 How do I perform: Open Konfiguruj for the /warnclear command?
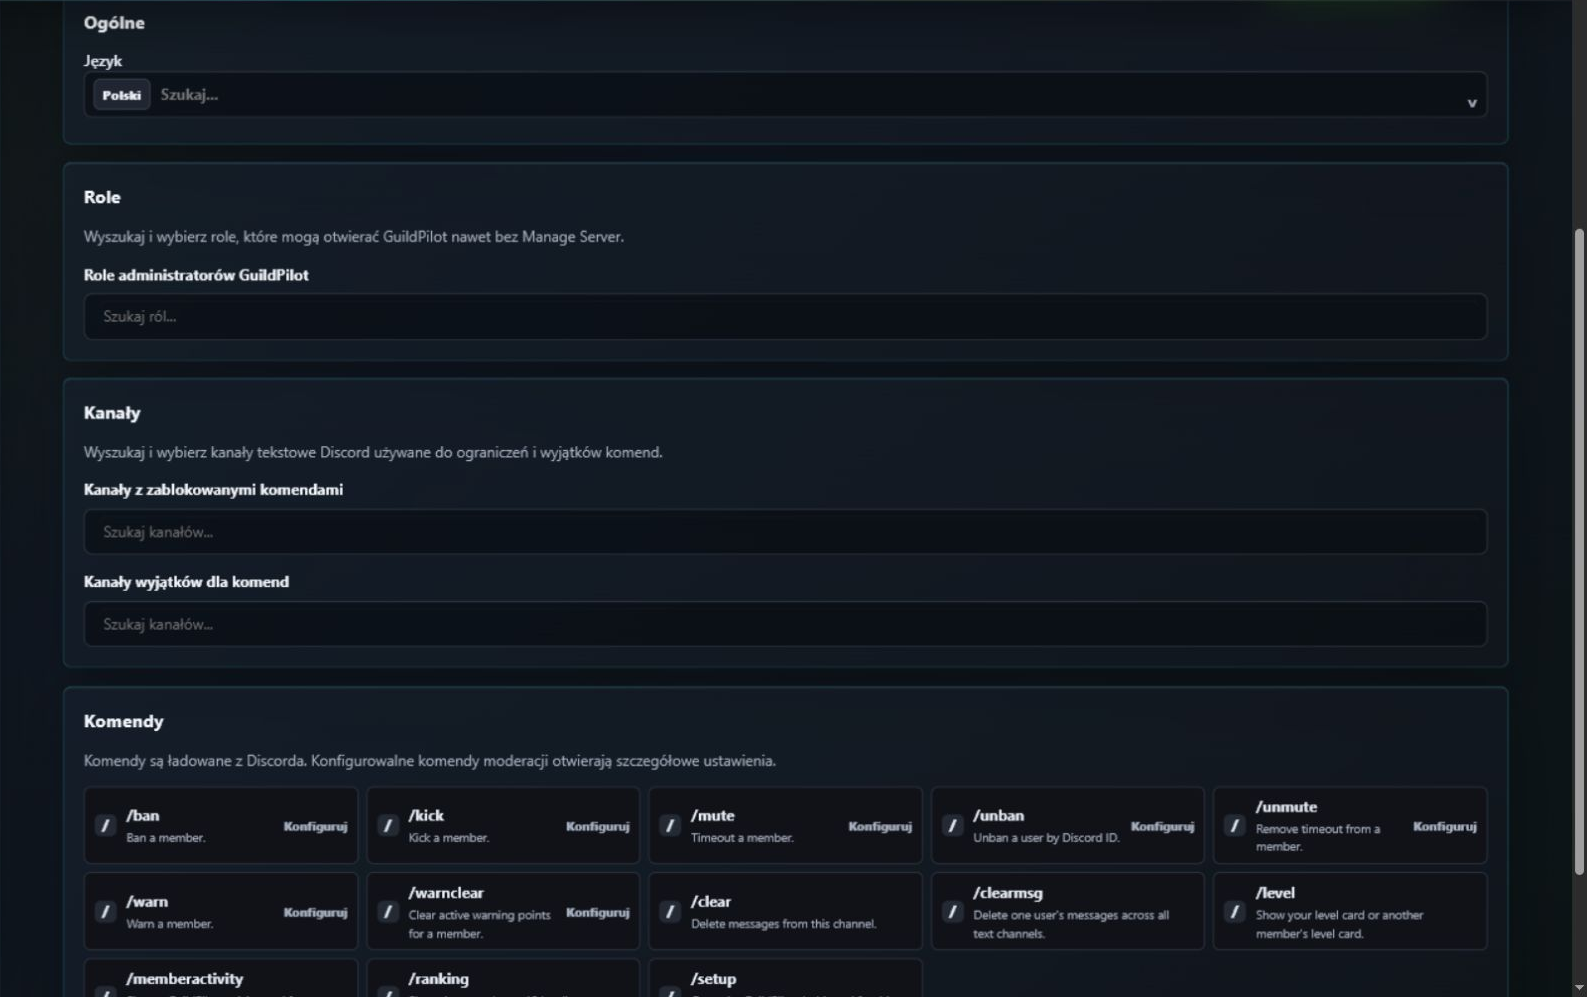pyautogui.click(x=597, y=912)
